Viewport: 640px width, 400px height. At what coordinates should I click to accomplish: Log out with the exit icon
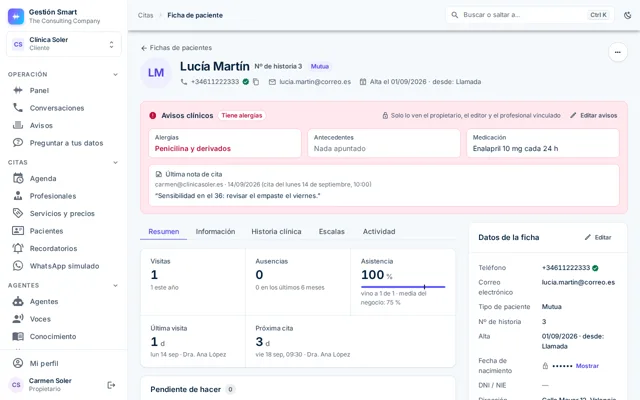111,385
